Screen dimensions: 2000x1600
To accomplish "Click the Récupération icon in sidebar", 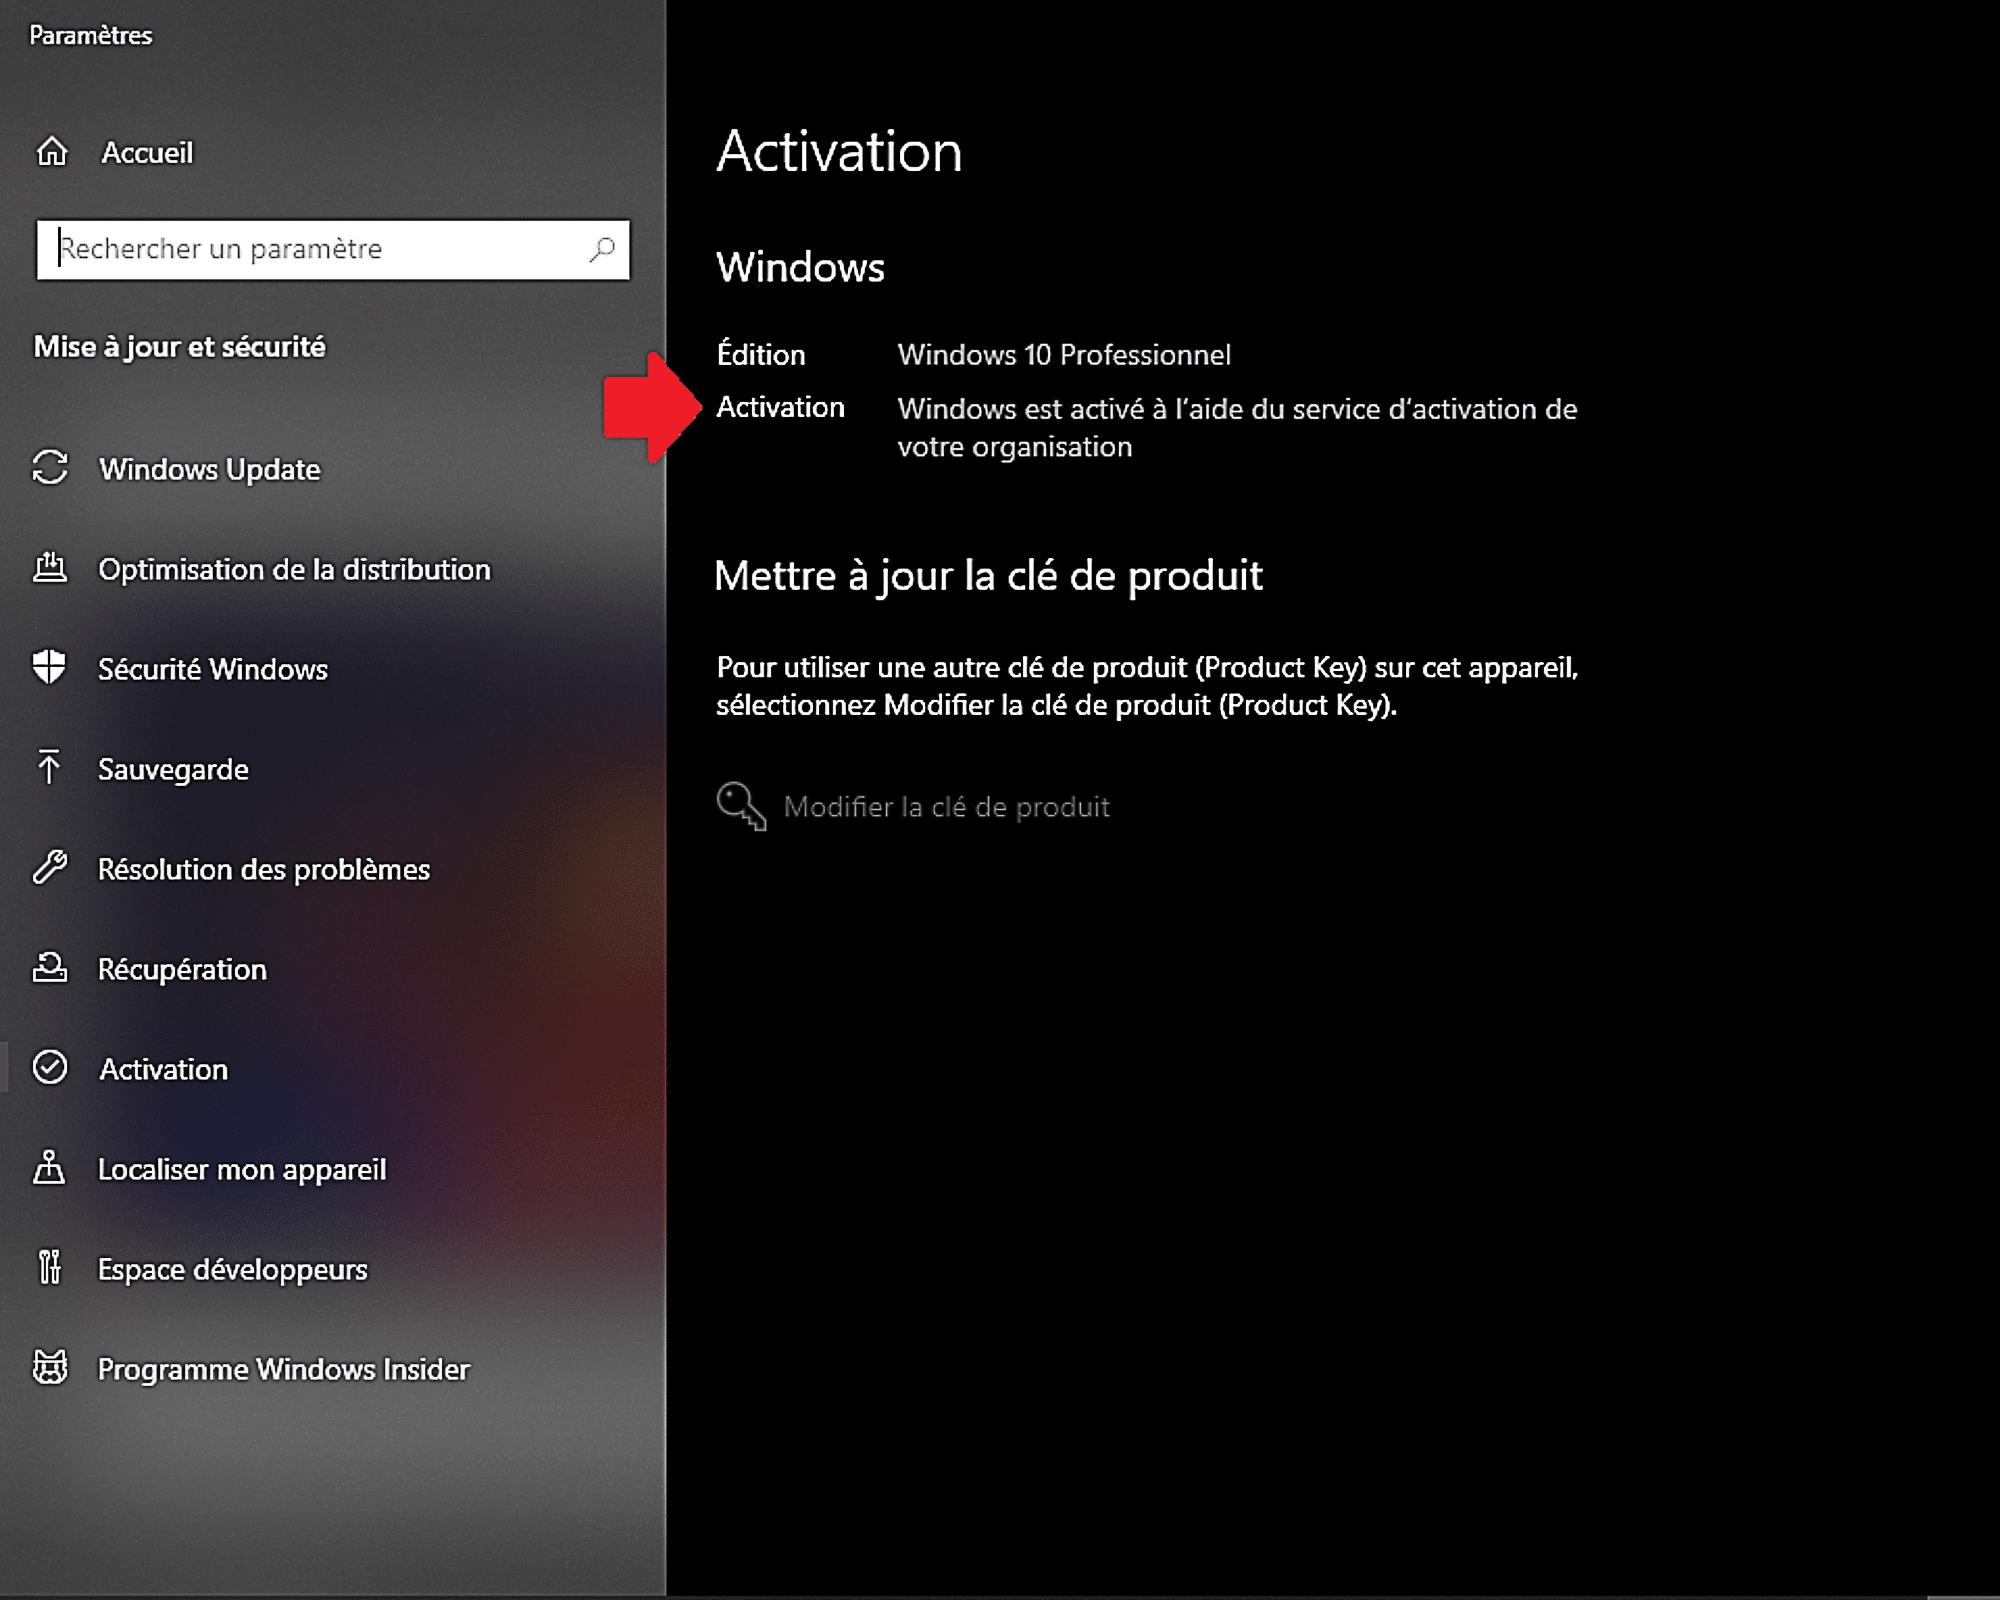I will coord(47,970).
